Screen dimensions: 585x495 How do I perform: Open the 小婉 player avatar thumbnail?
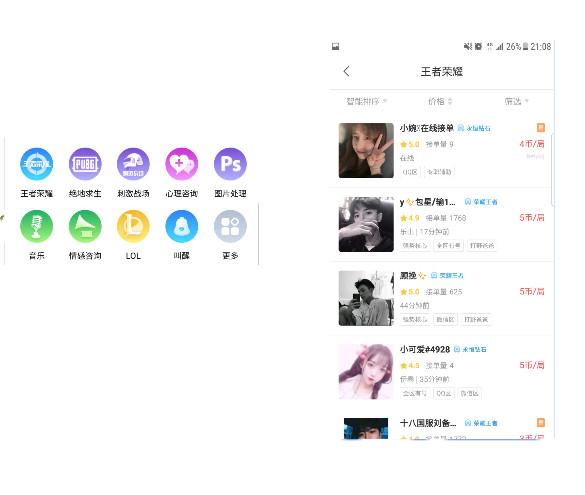click(x=366, y=150)
